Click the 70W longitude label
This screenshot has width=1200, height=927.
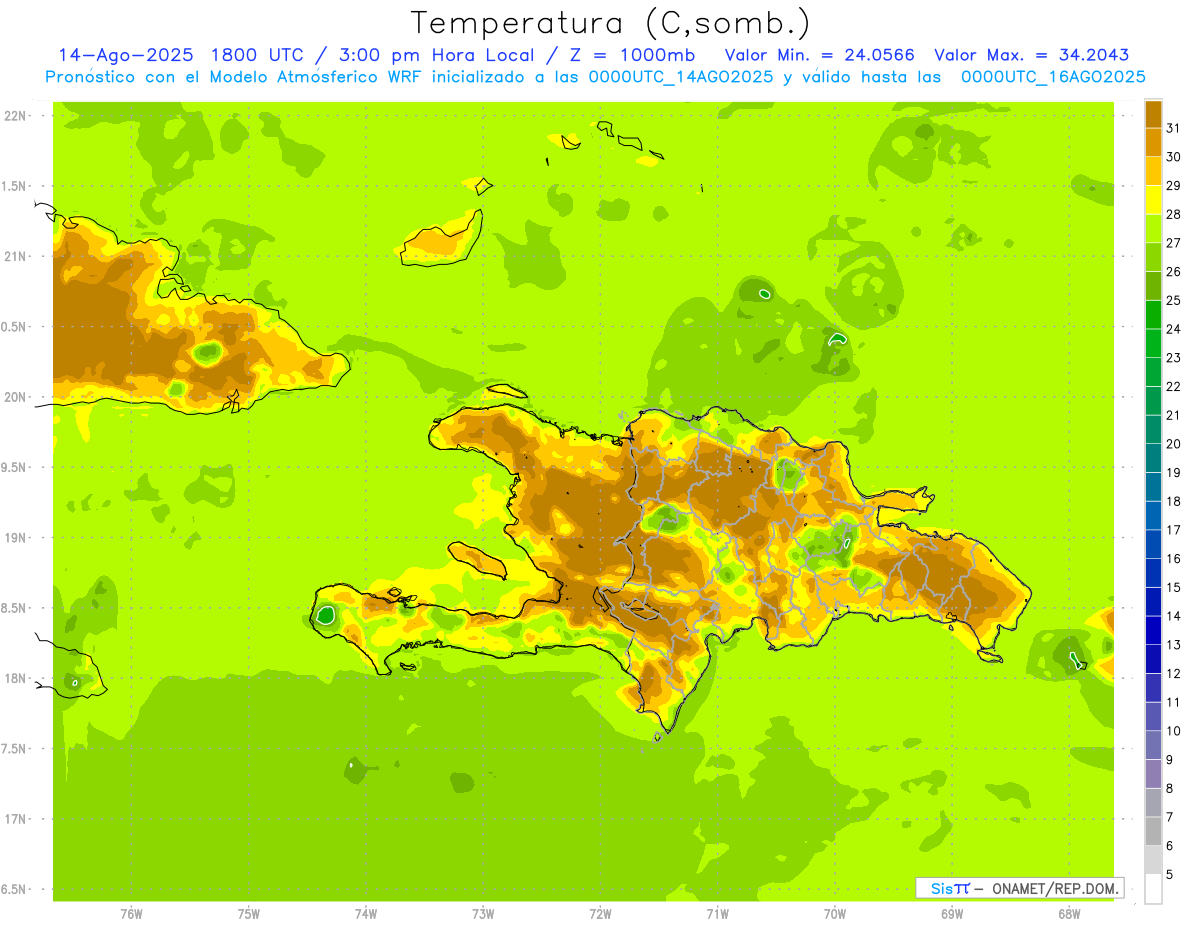coord(835,915)
